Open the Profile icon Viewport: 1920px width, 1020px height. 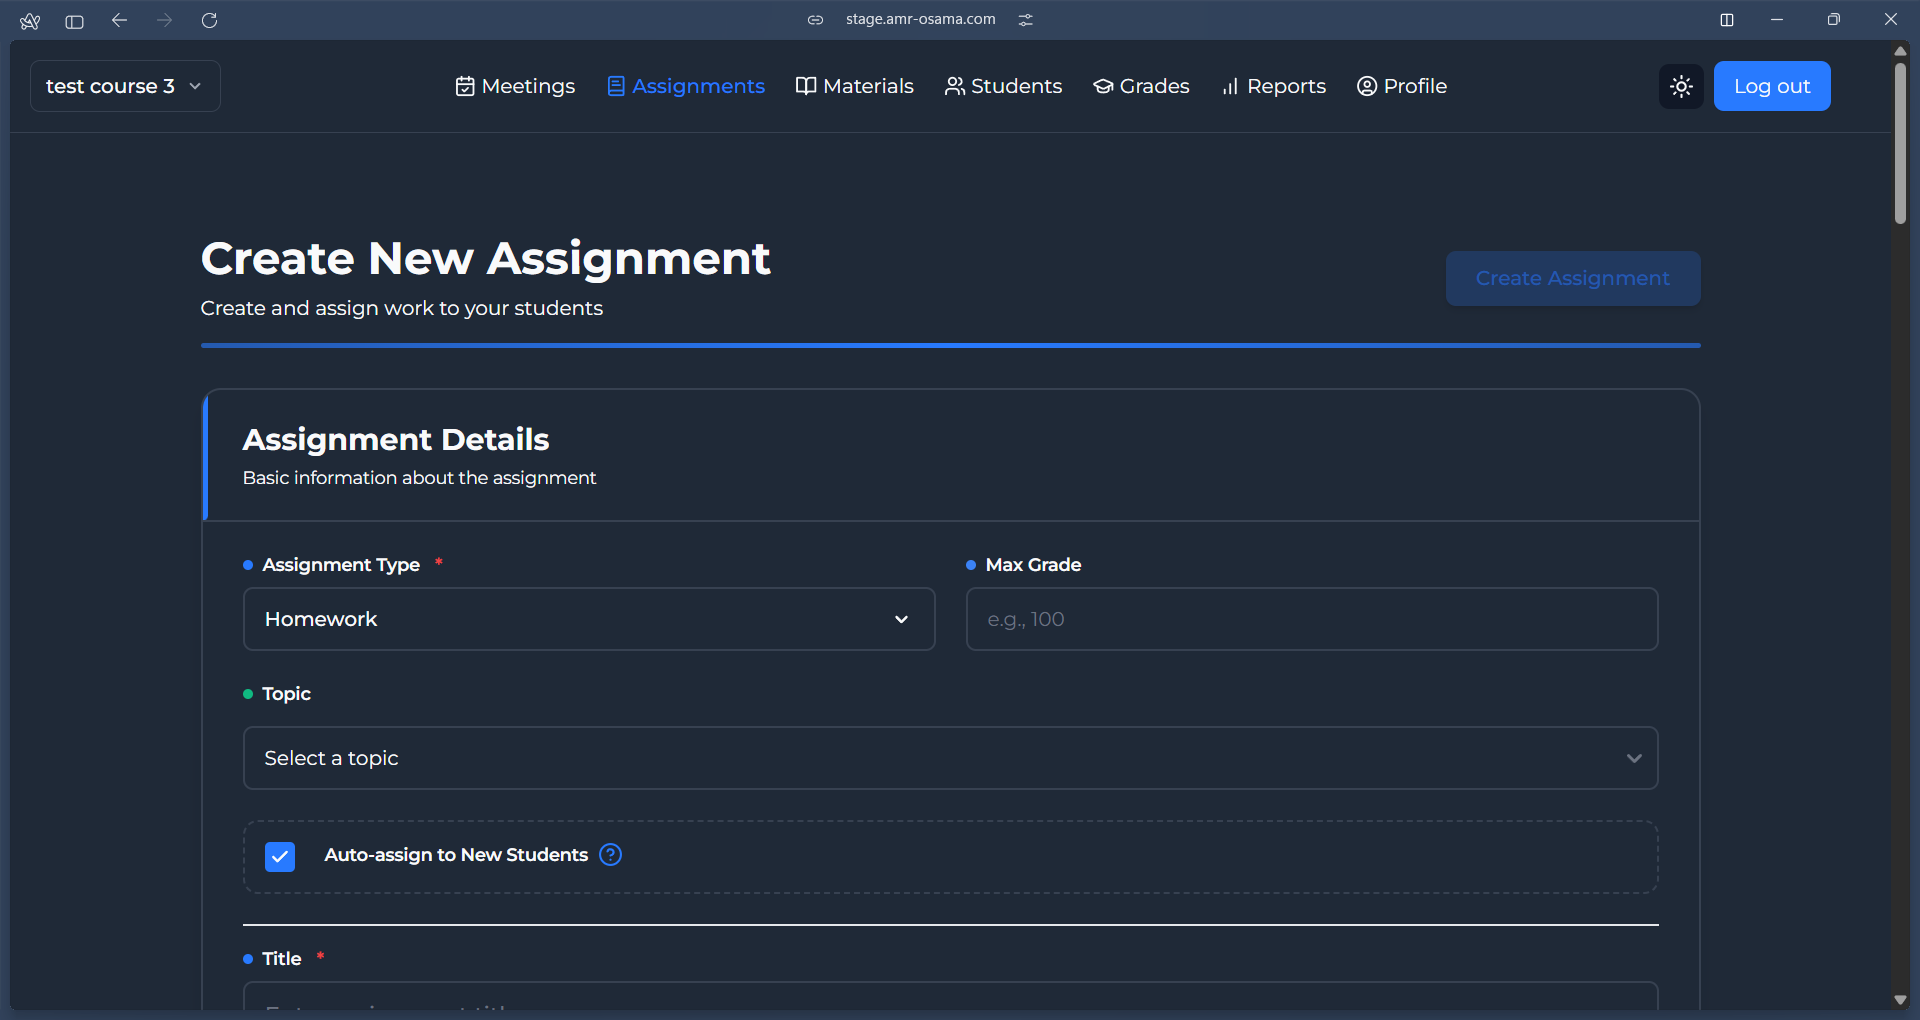[x=1367, y=86]
